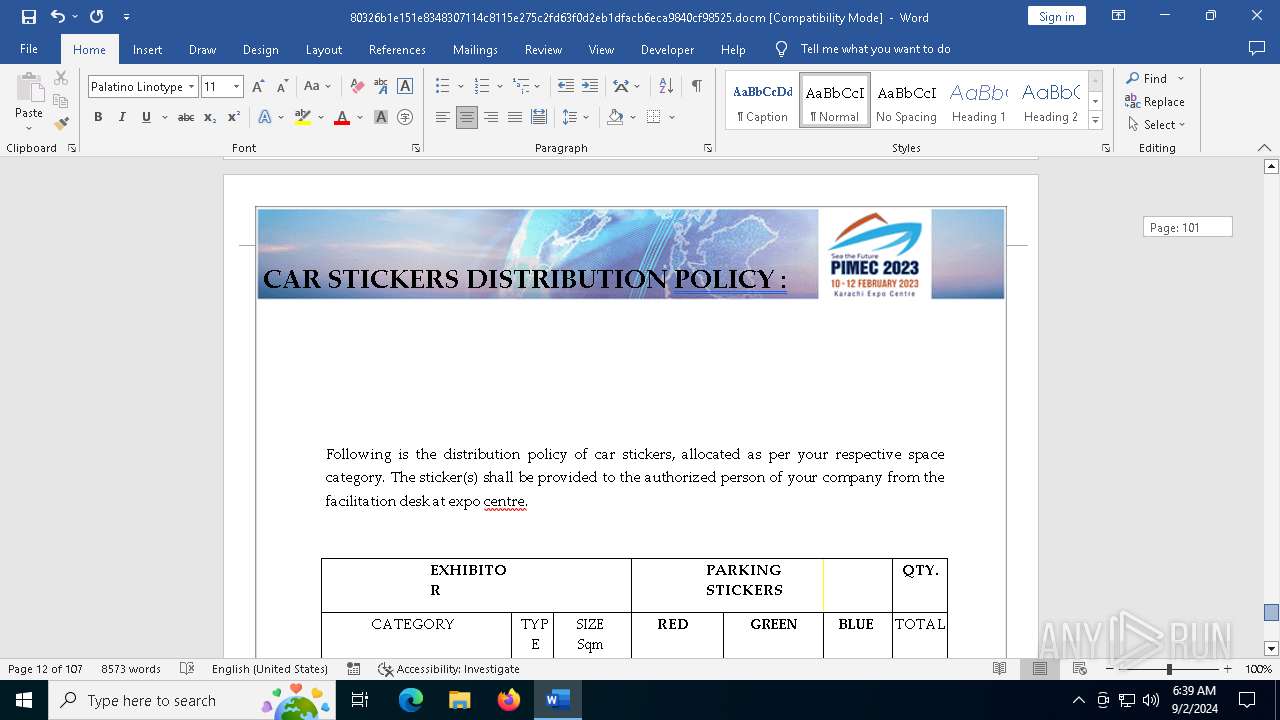Click the Save icon in title bar

[x=28, y=17]
